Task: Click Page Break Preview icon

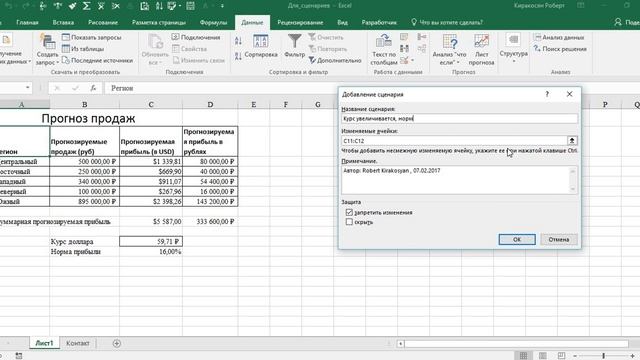Action: point(561,356)
